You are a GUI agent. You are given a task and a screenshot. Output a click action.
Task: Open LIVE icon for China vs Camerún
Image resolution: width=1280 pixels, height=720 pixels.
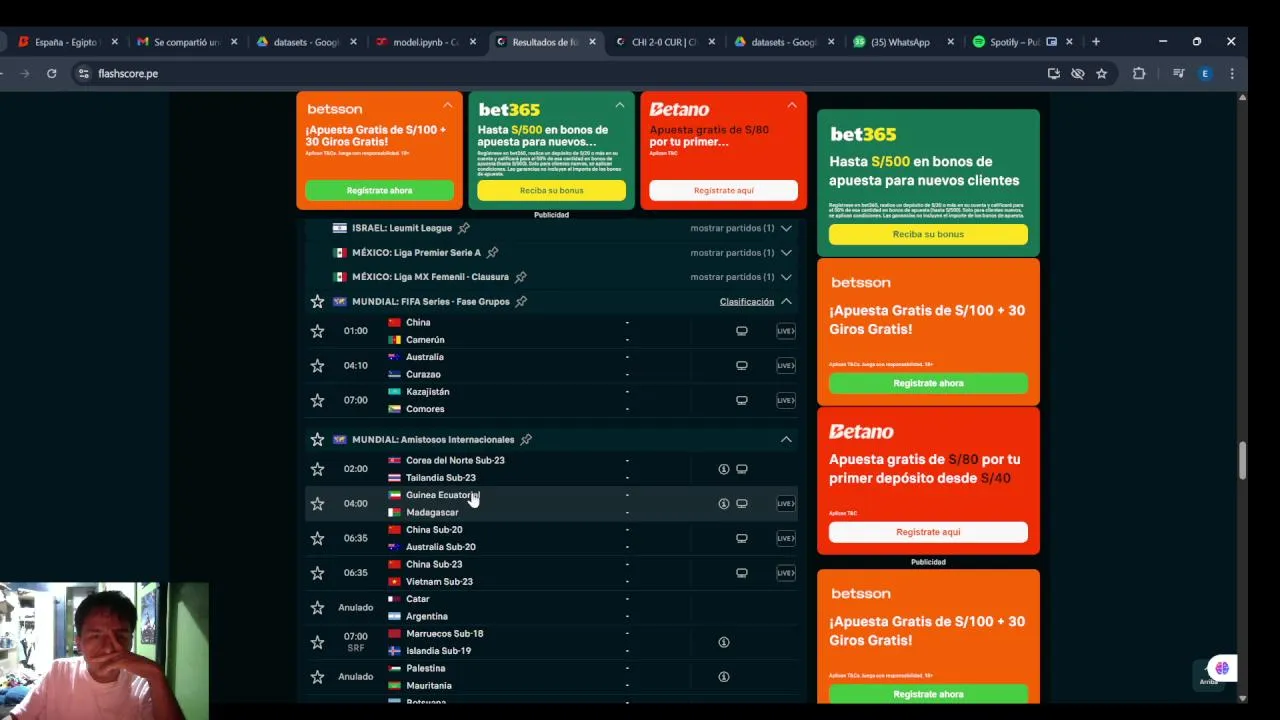point(786,331)
